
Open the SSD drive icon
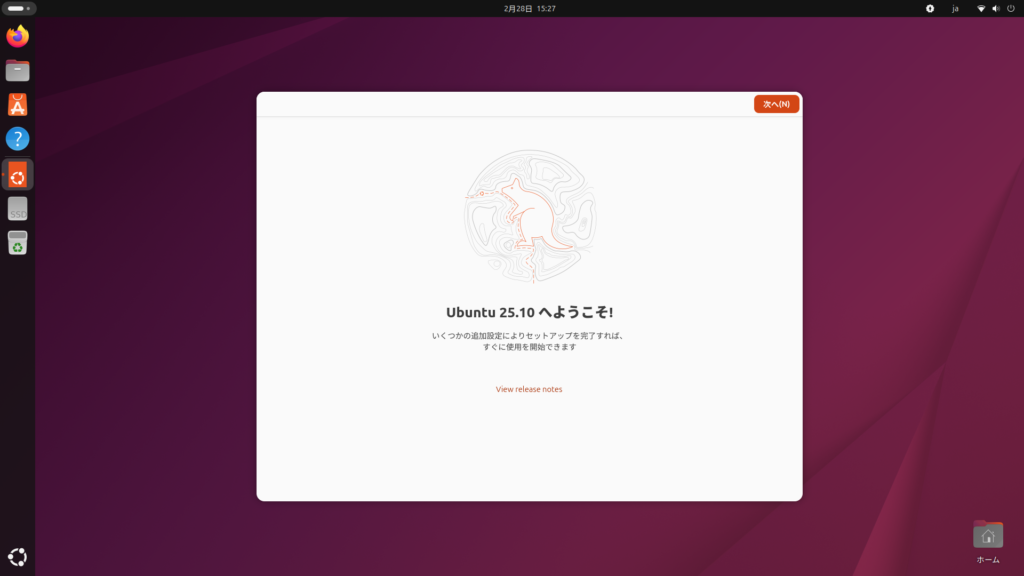pos(17,208)
